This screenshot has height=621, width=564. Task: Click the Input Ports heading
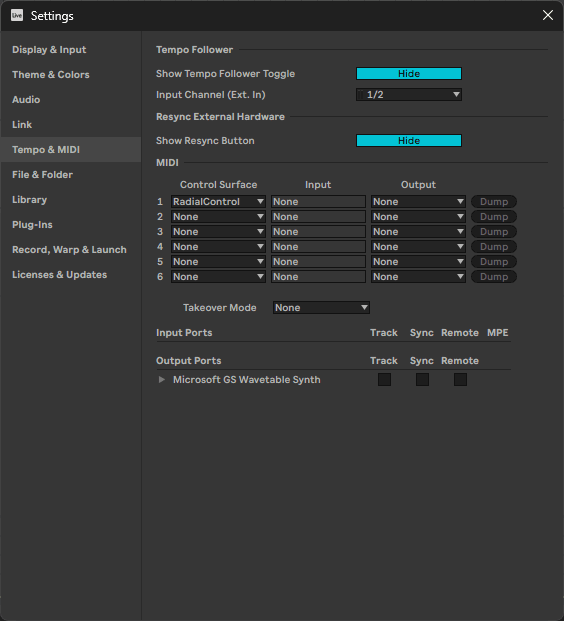pos(184,333)
